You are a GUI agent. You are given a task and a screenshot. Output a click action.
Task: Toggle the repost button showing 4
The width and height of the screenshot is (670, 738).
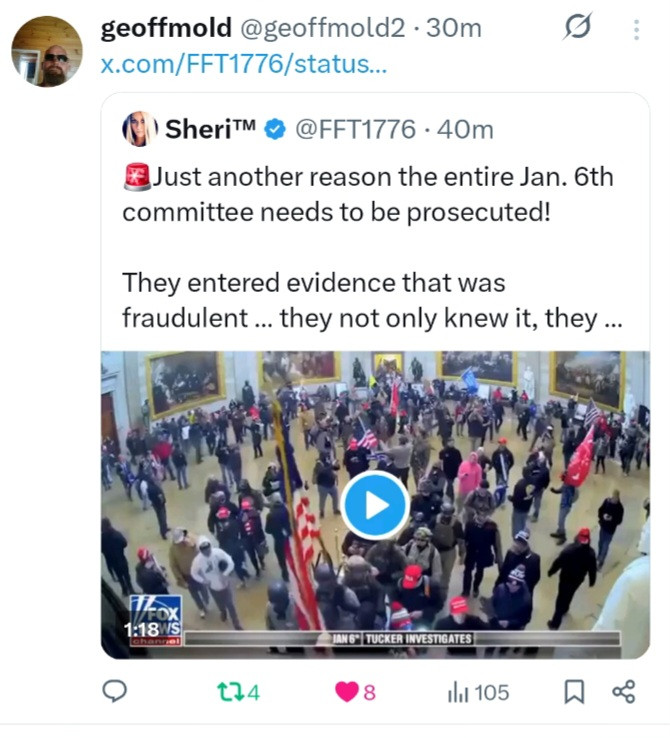238,692
